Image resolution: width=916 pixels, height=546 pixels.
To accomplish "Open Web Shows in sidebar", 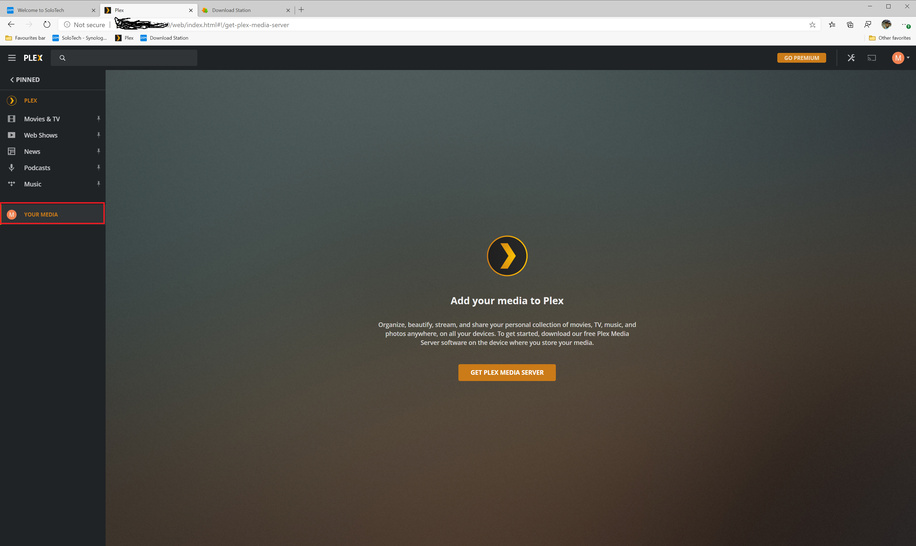I will pos(40,135).
